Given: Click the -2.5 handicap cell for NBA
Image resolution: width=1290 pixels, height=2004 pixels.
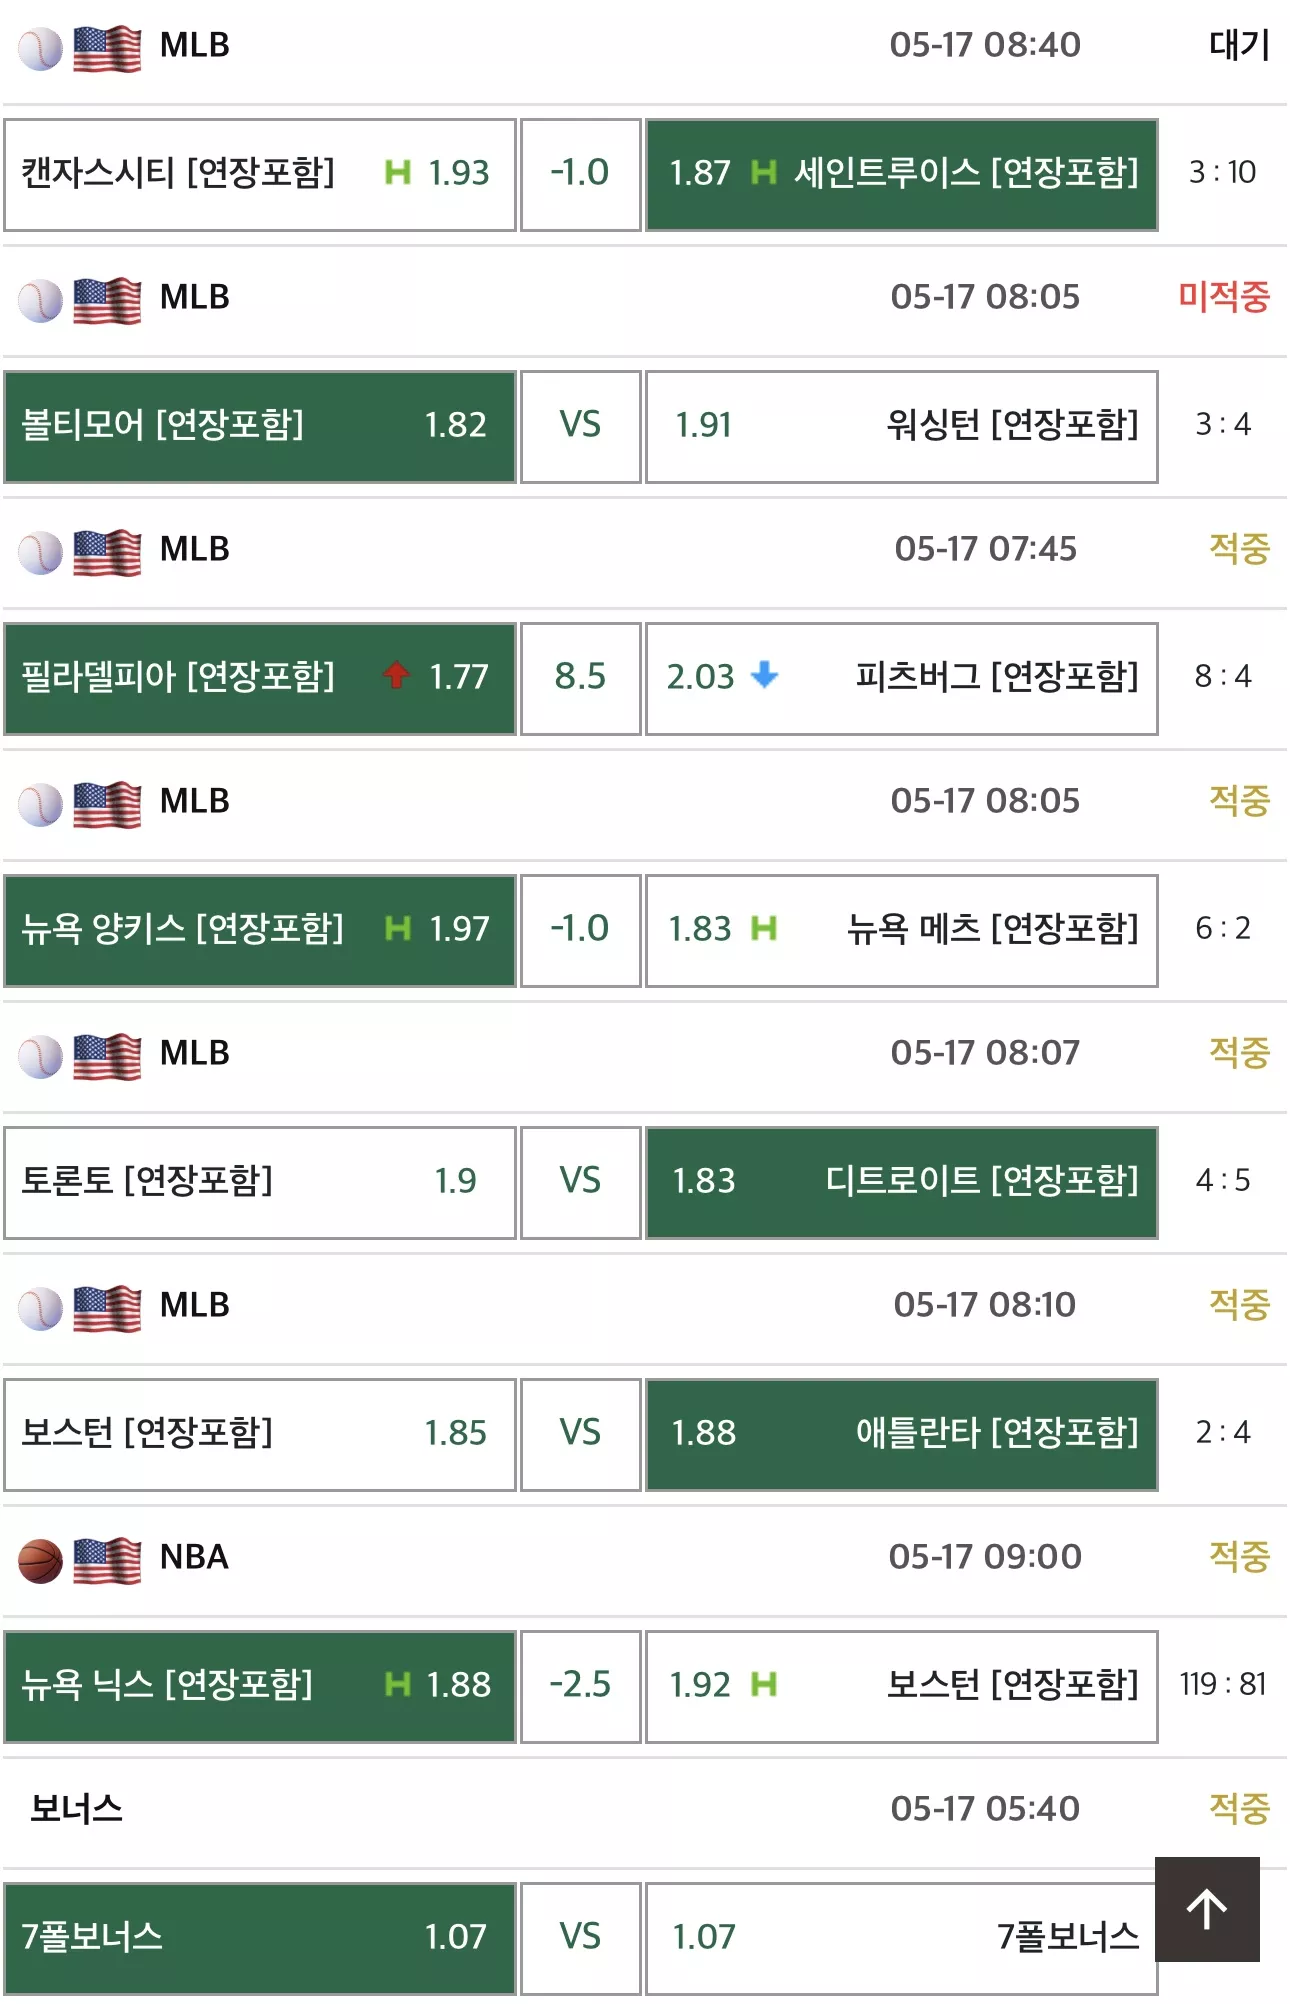Looking at the screenshot, I should [x=581, y=1687].
